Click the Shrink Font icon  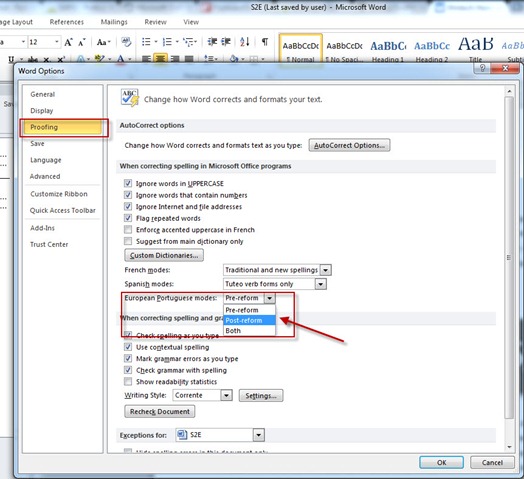point(82,42)
